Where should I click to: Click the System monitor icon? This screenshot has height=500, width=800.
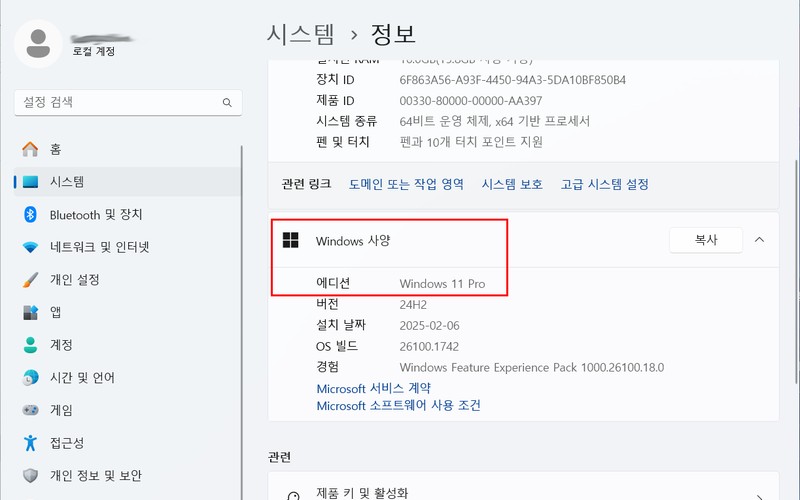(30, 182)
